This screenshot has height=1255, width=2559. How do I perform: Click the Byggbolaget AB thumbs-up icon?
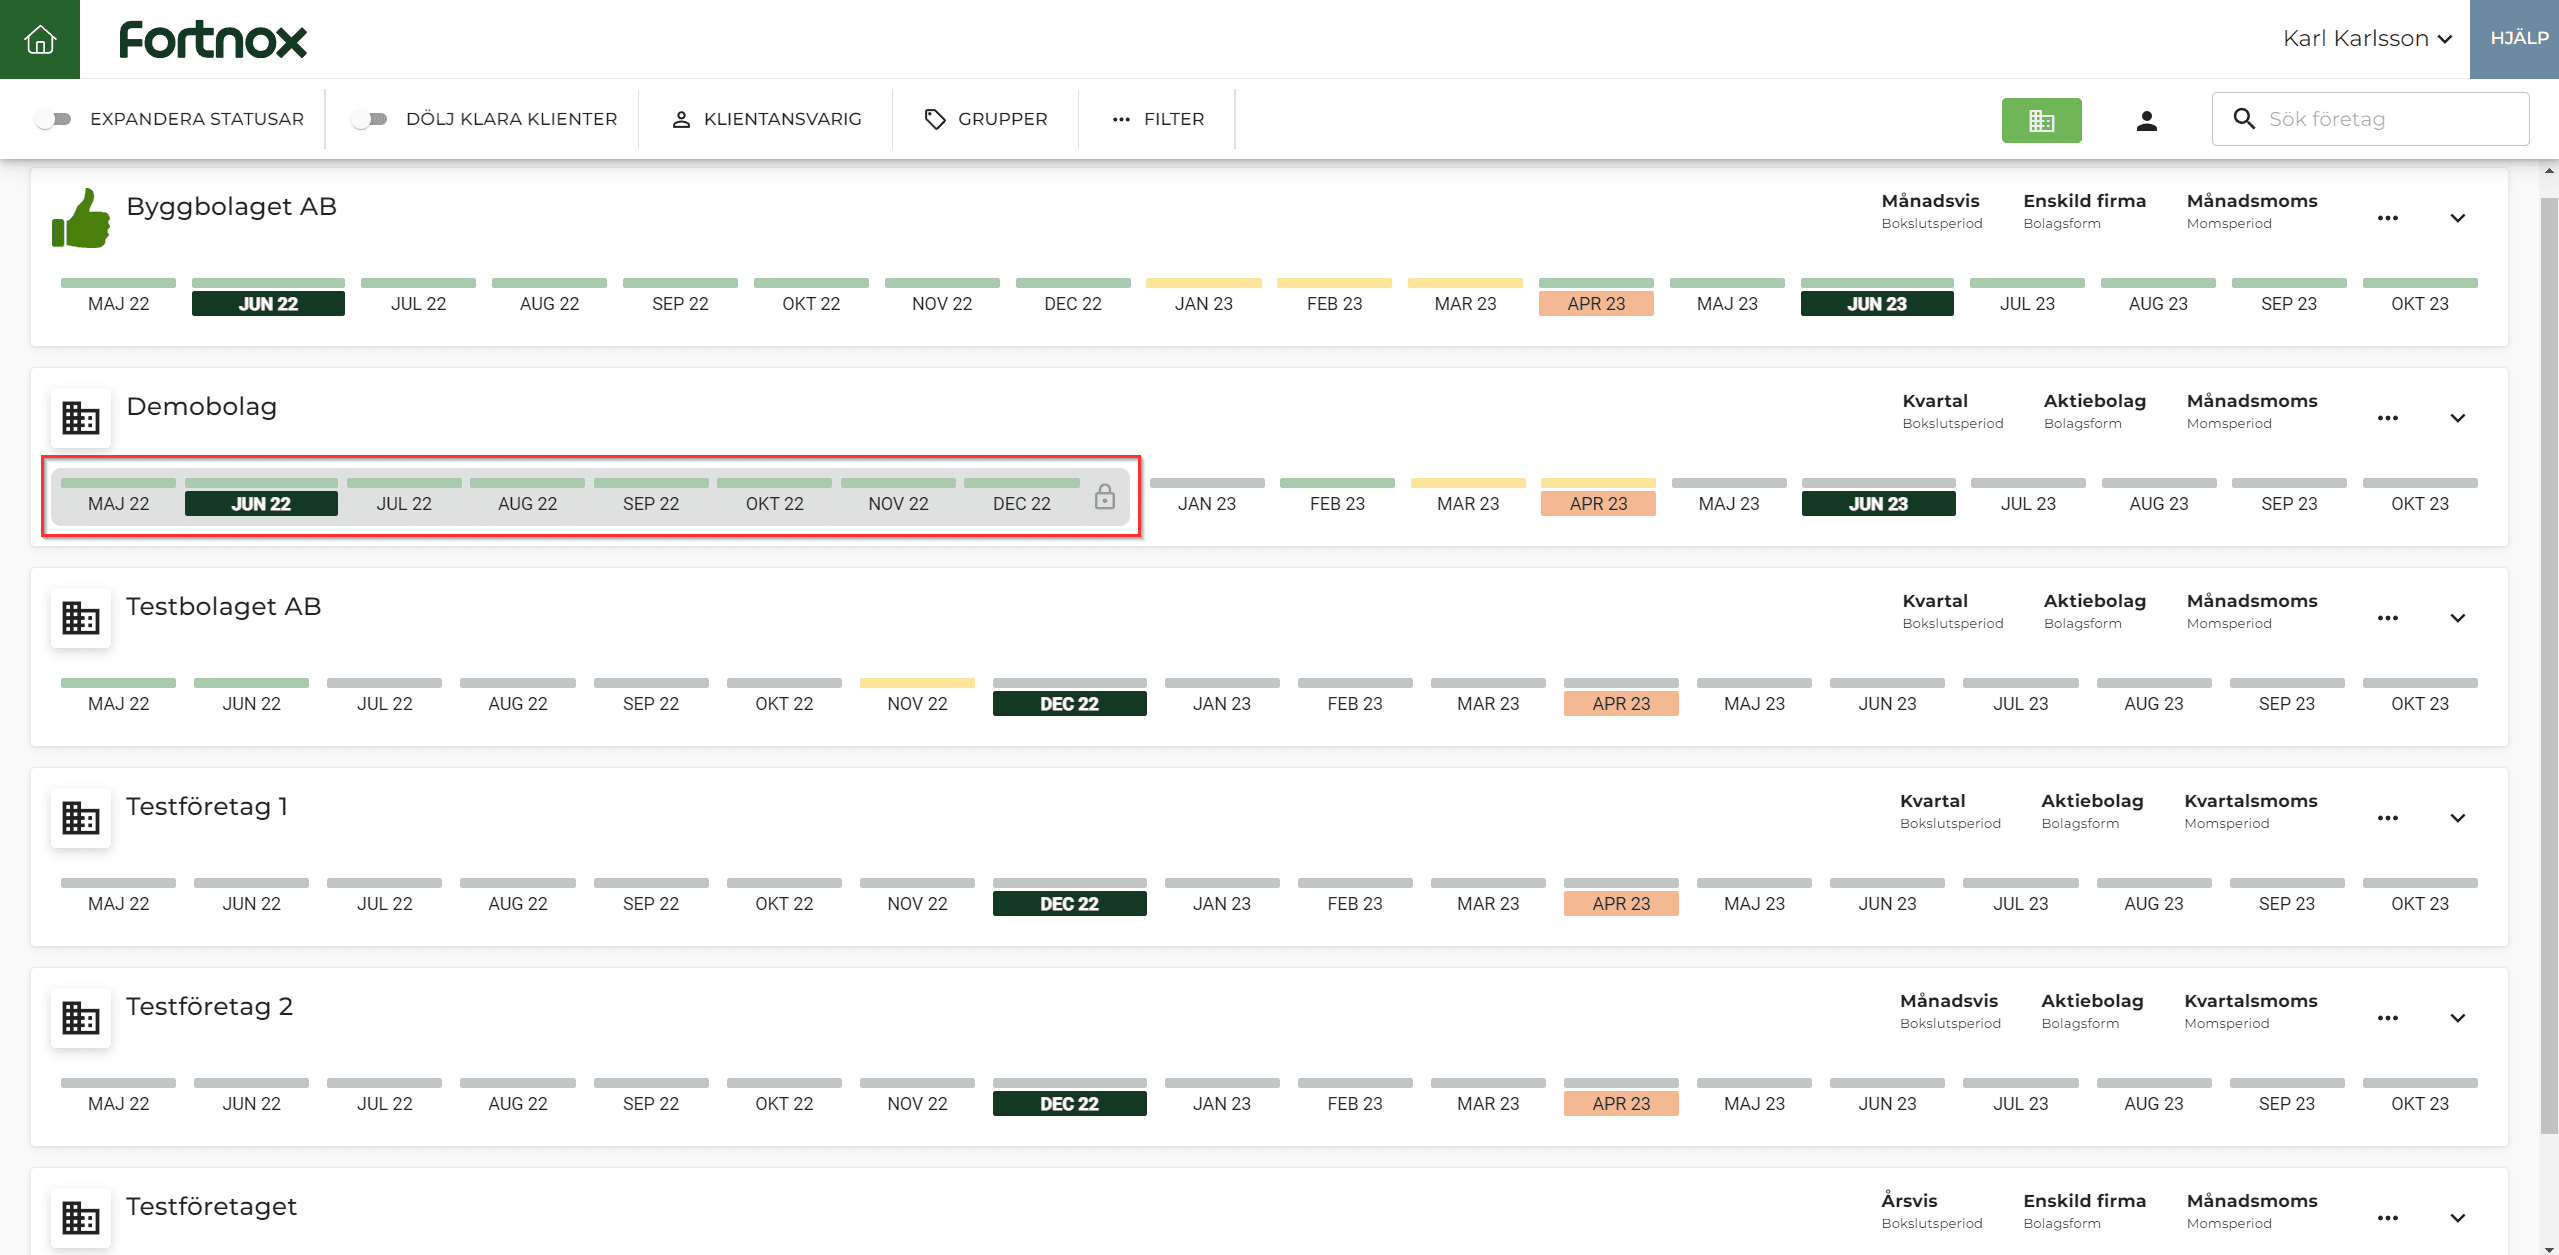[81, 218]
